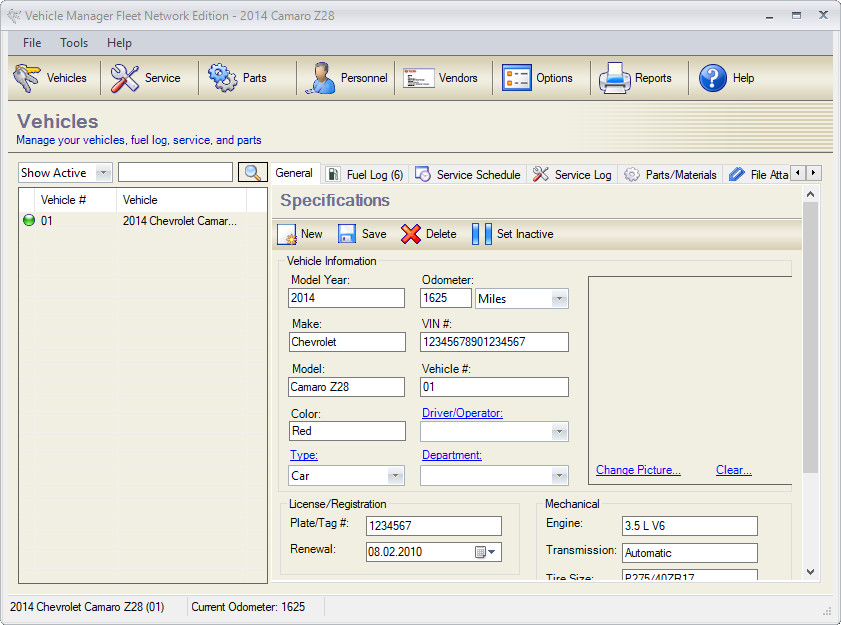The width and height of the screenshot is (841, 625).
Task: Open the Miles odometer unit dropdown
Action: [559, 299]
